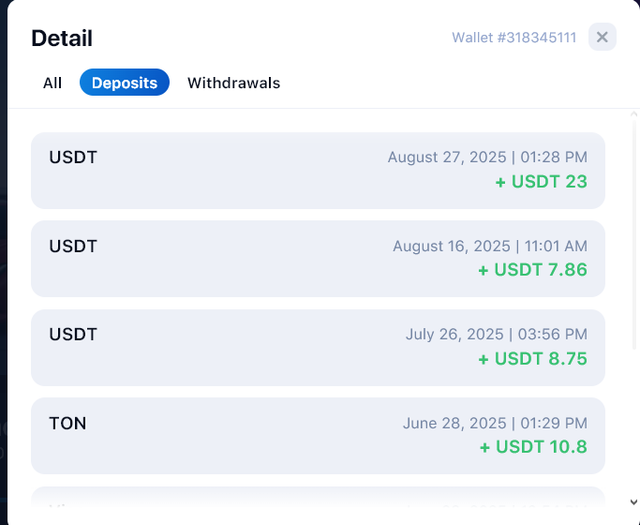The height and width of the screenshot is (525, 640).
Task: Click the + USDT 23 amount
Action: tap(541, 182)
